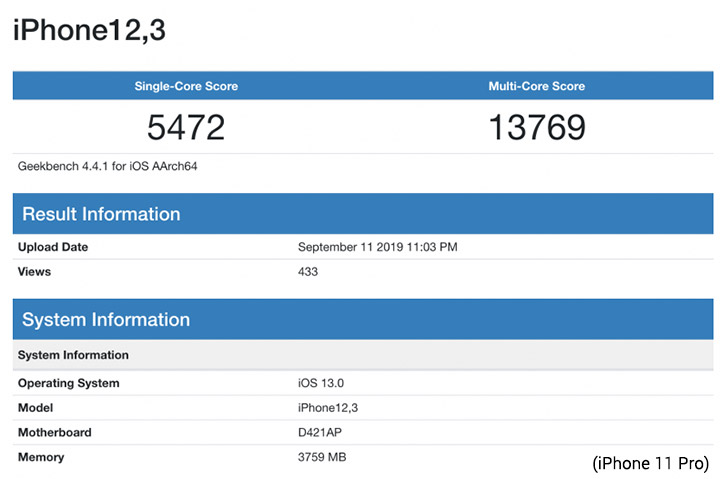Select the Multi-Core Score header
This screenshot has width=728, height=479.
(537, 86)
